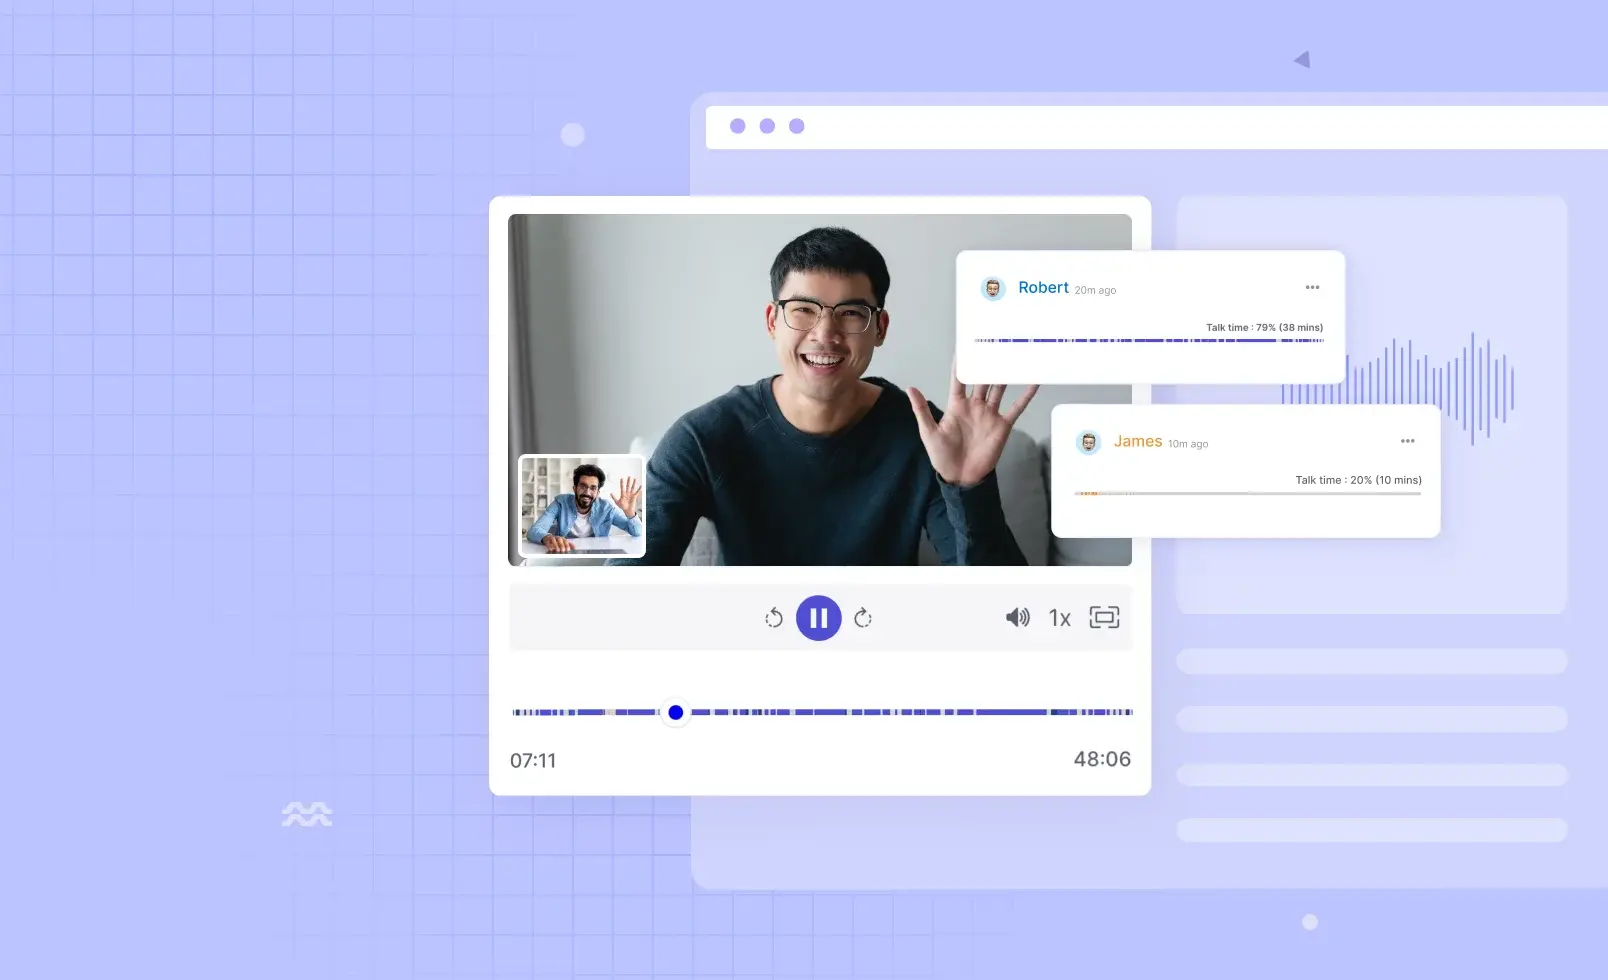The width and height of the screenshot is (1608, 980).
Task: Click James's avatar icon
Action: pos(1088,442)
